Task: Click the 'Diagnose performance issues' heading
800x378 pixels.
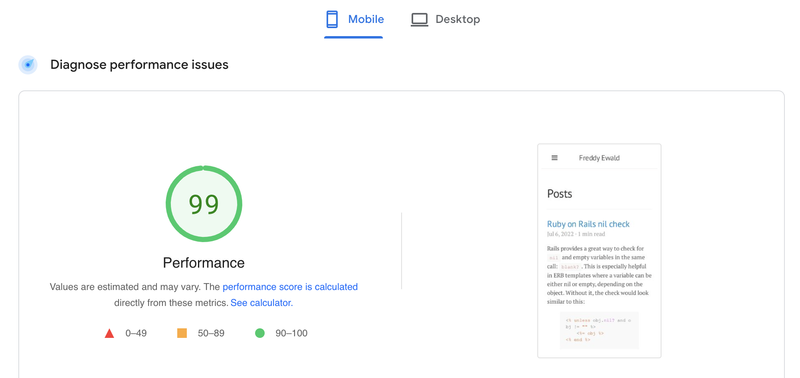Action: pos(139,65)
